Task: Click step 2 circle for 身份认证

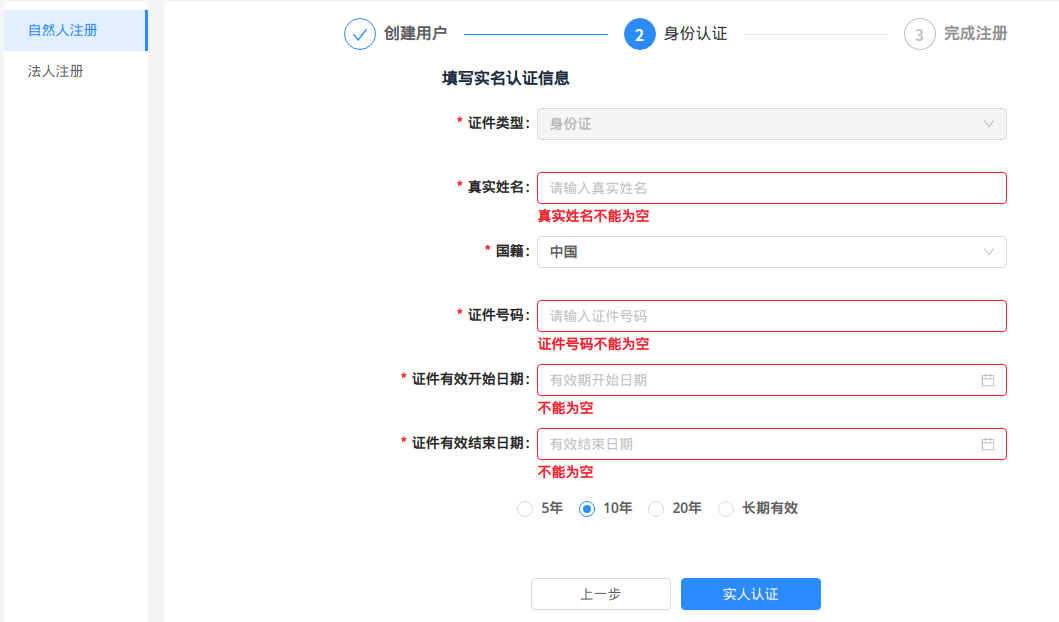Action: pyautogui.click(x=640, y=34)
